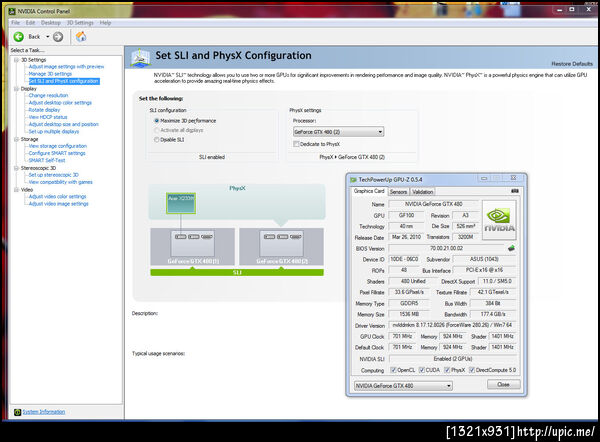Screen dimensions: 600x442
Task: Toggle the CUDA checkbox in GPU-Z
Action: [422, 370]
